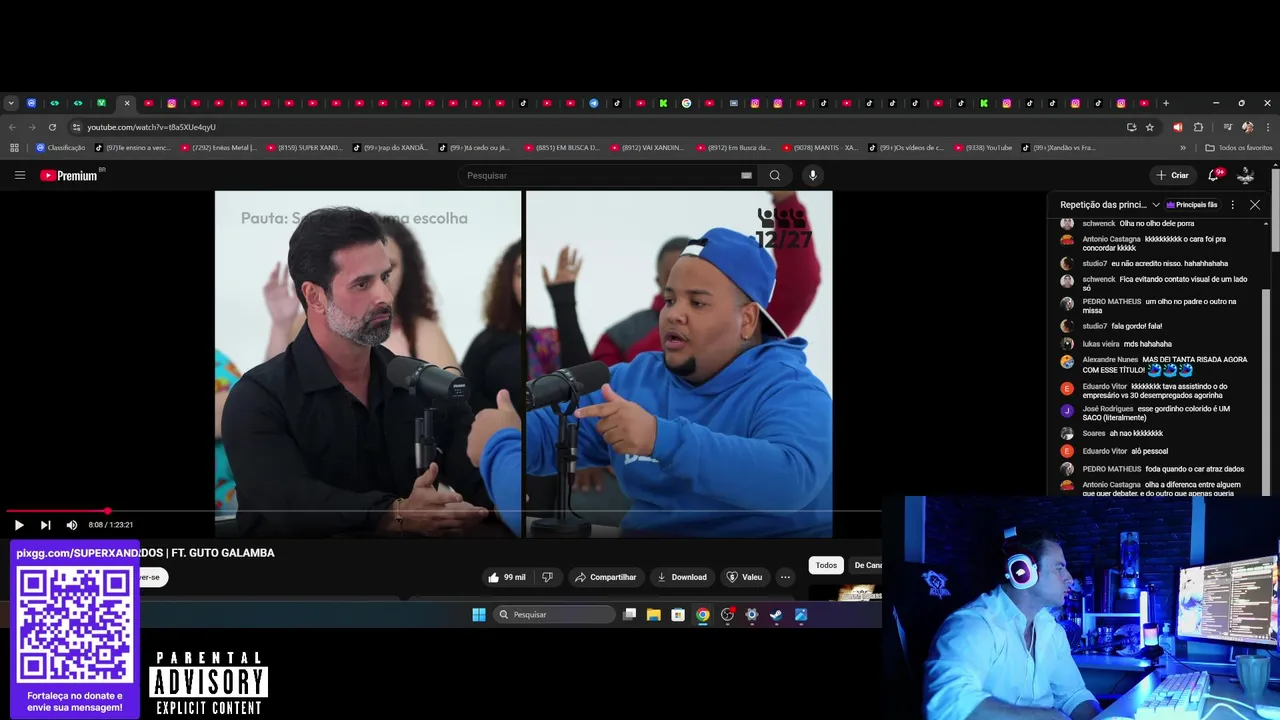This screenshot has width=1280, height=720.
Task: Open Chrome three-dot menu
Action: (x=1268, y=127)
